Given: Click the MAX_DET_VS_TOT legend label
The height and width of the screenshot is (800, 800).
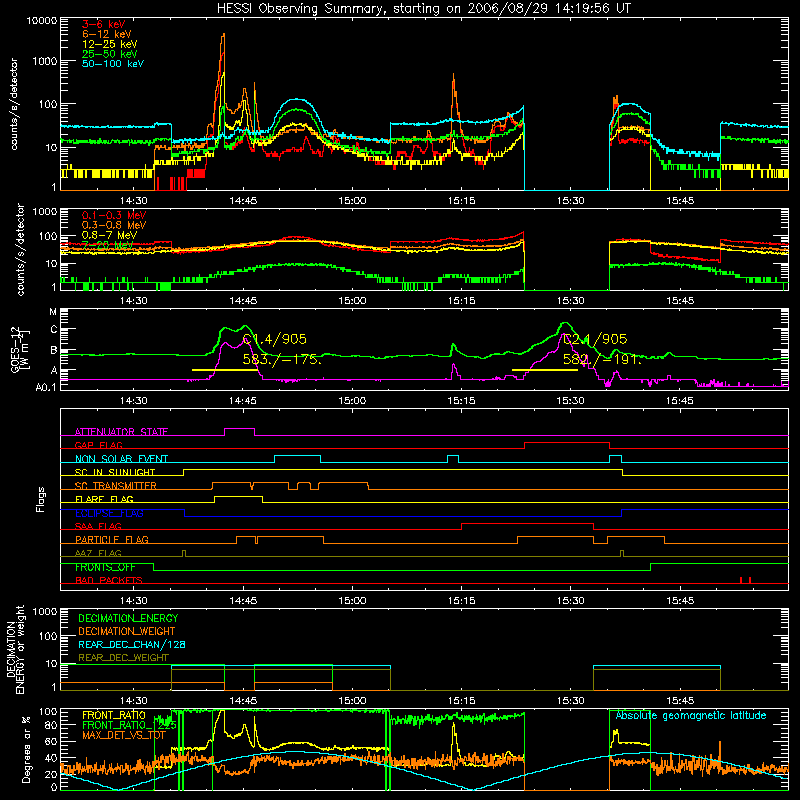Looking at the screenshot, I should tap(124, 735).
